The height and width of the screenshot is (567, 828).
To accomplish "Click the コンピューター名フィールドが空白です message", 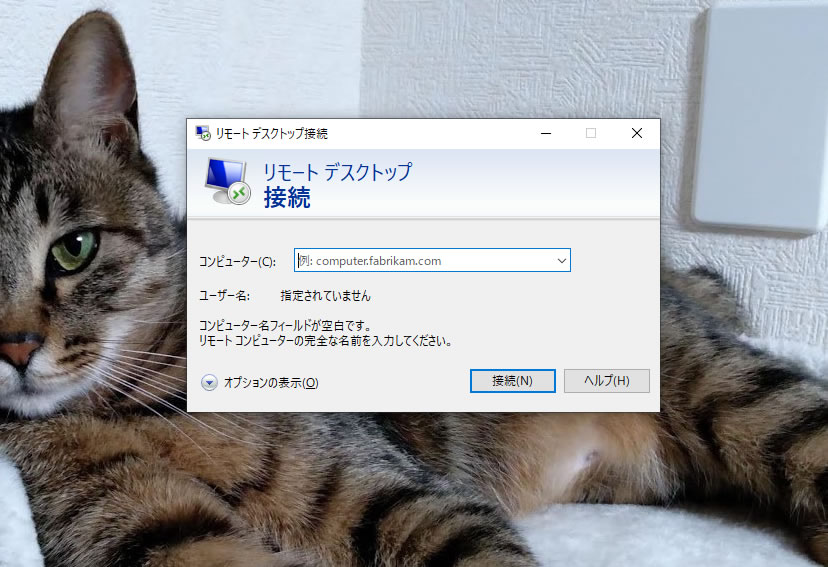I will pyautogui.click(x=285, y=325).
